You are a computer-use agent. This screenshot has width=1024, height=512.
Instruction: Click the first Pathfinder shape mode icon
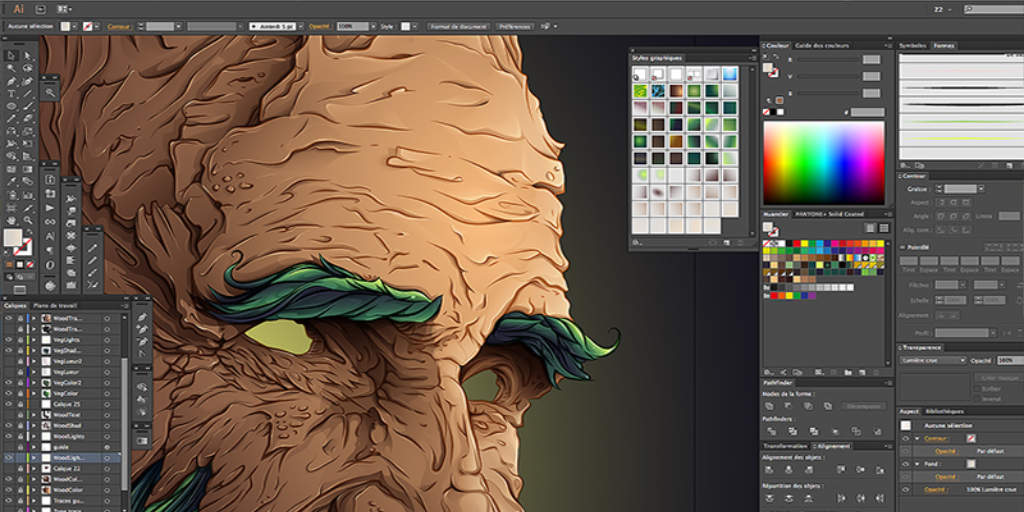click(x=769, y=406)
